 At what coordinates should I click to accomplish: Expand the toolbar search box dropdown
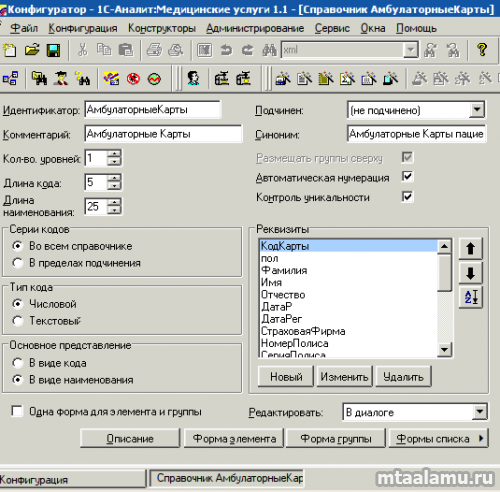click(x=410, y=50)
